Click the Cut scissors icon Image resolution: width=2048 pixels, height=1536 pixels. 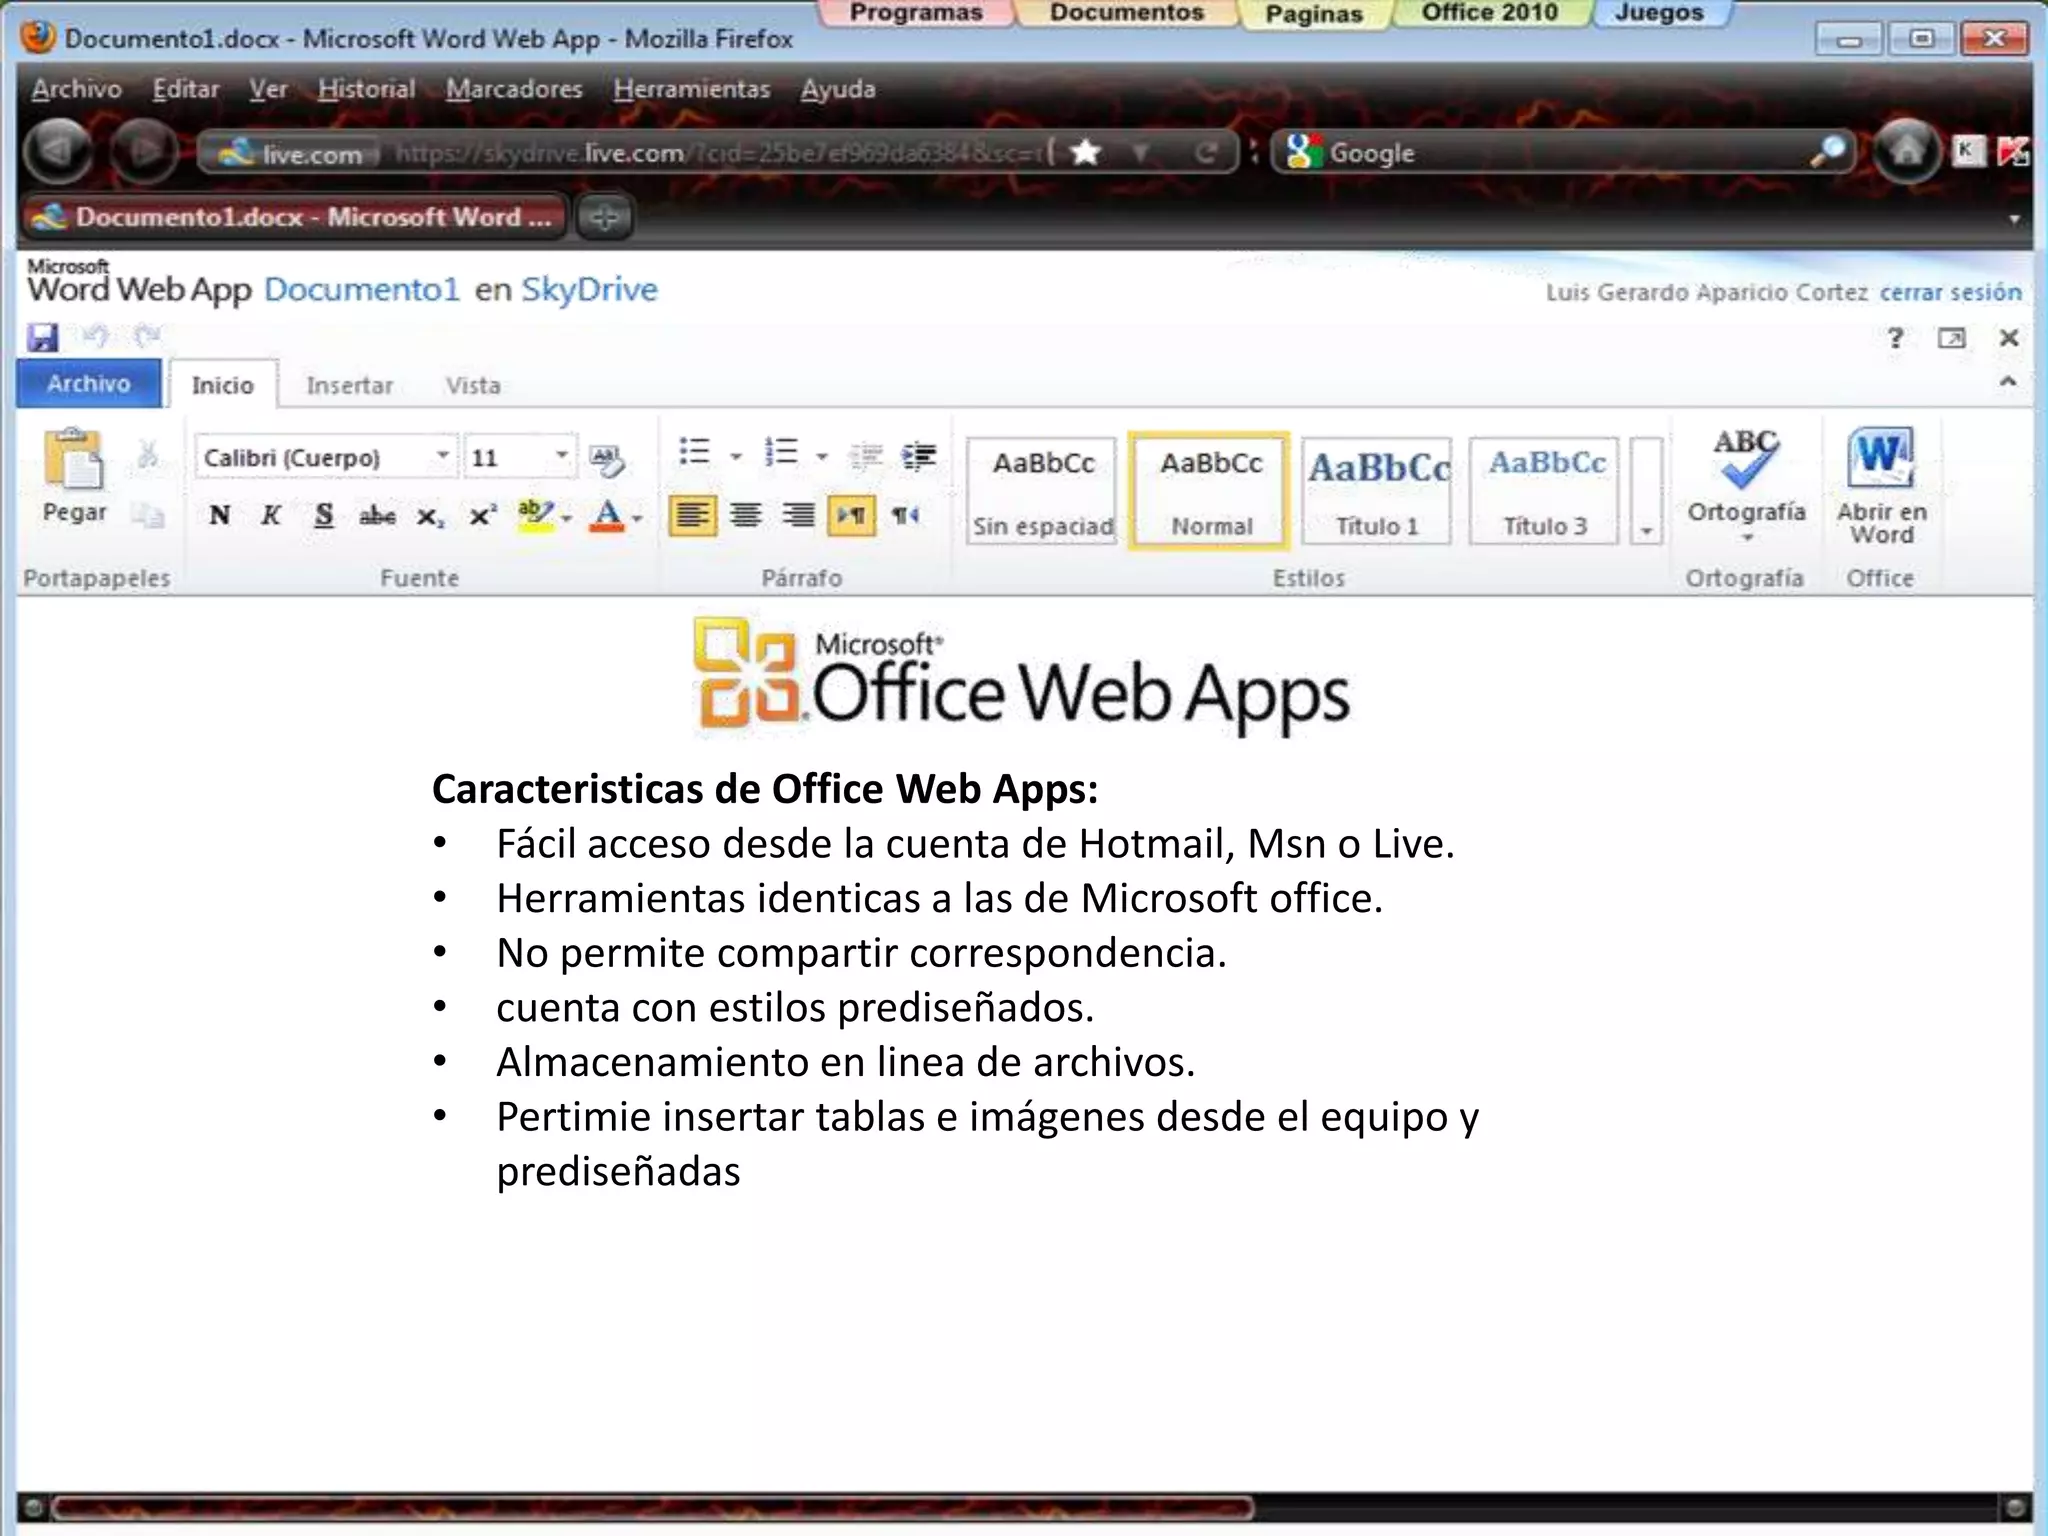[148, 454]
